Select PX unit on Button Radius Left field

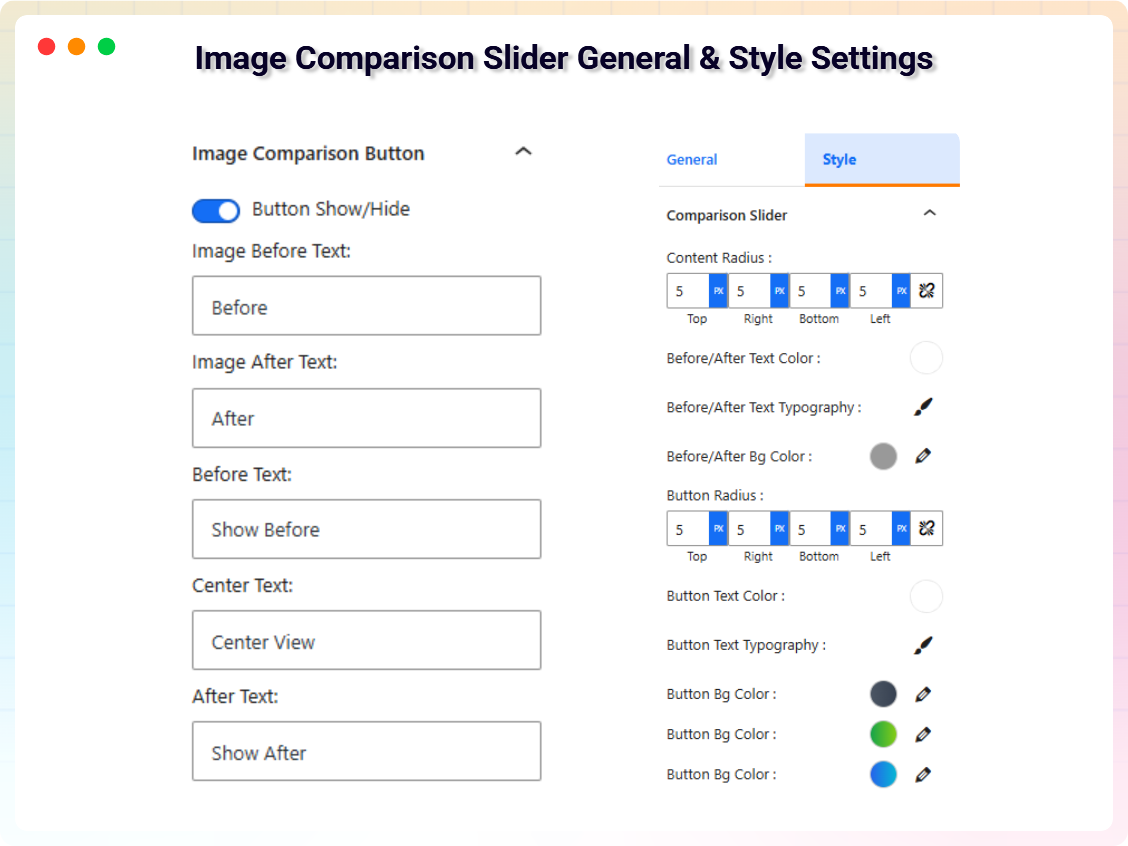(x=899, y=528)
